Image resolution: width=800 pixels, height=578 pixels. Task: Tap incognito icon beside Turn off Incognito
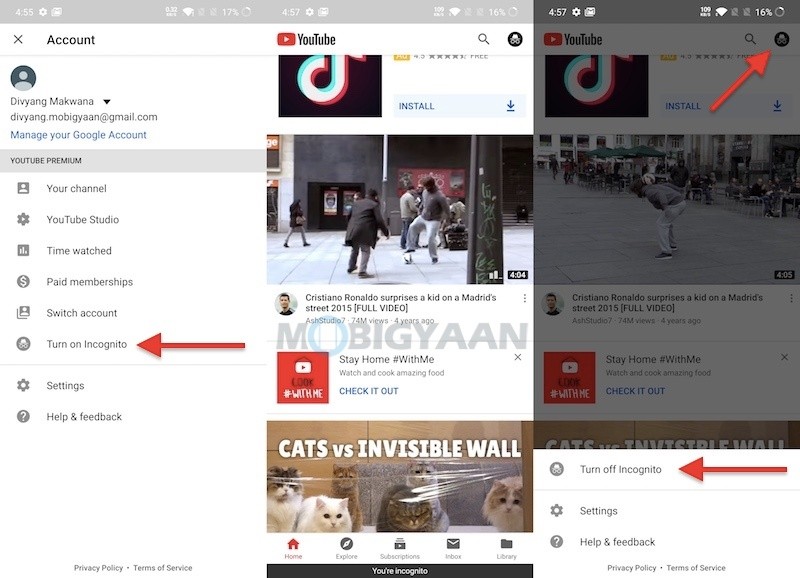(x=557, y=469)
